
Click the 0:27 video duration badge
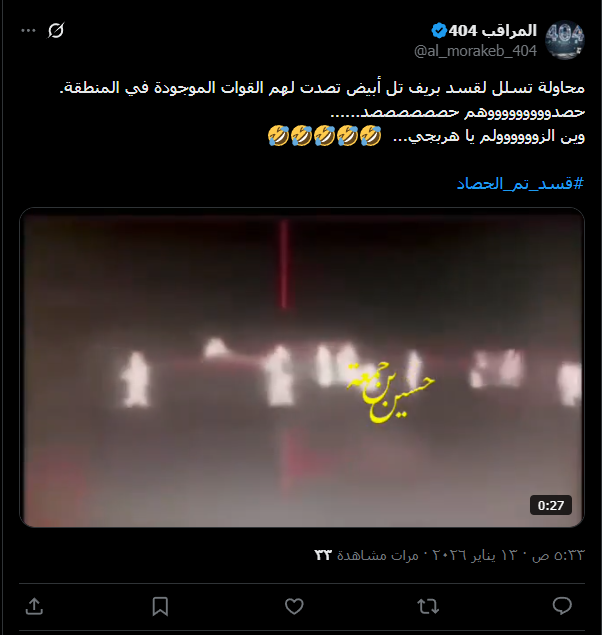[551, 505]
